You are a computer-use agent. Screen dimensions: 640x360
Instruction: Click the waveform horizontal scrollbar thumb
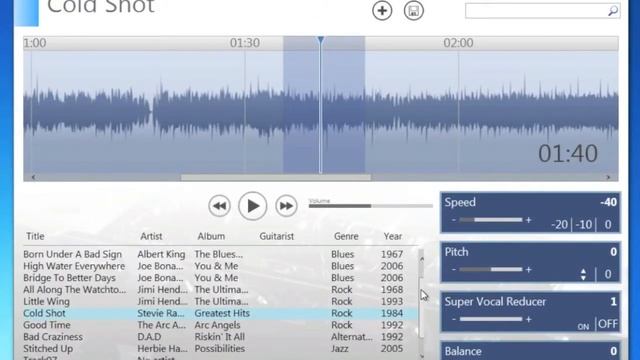coord(276,178)
